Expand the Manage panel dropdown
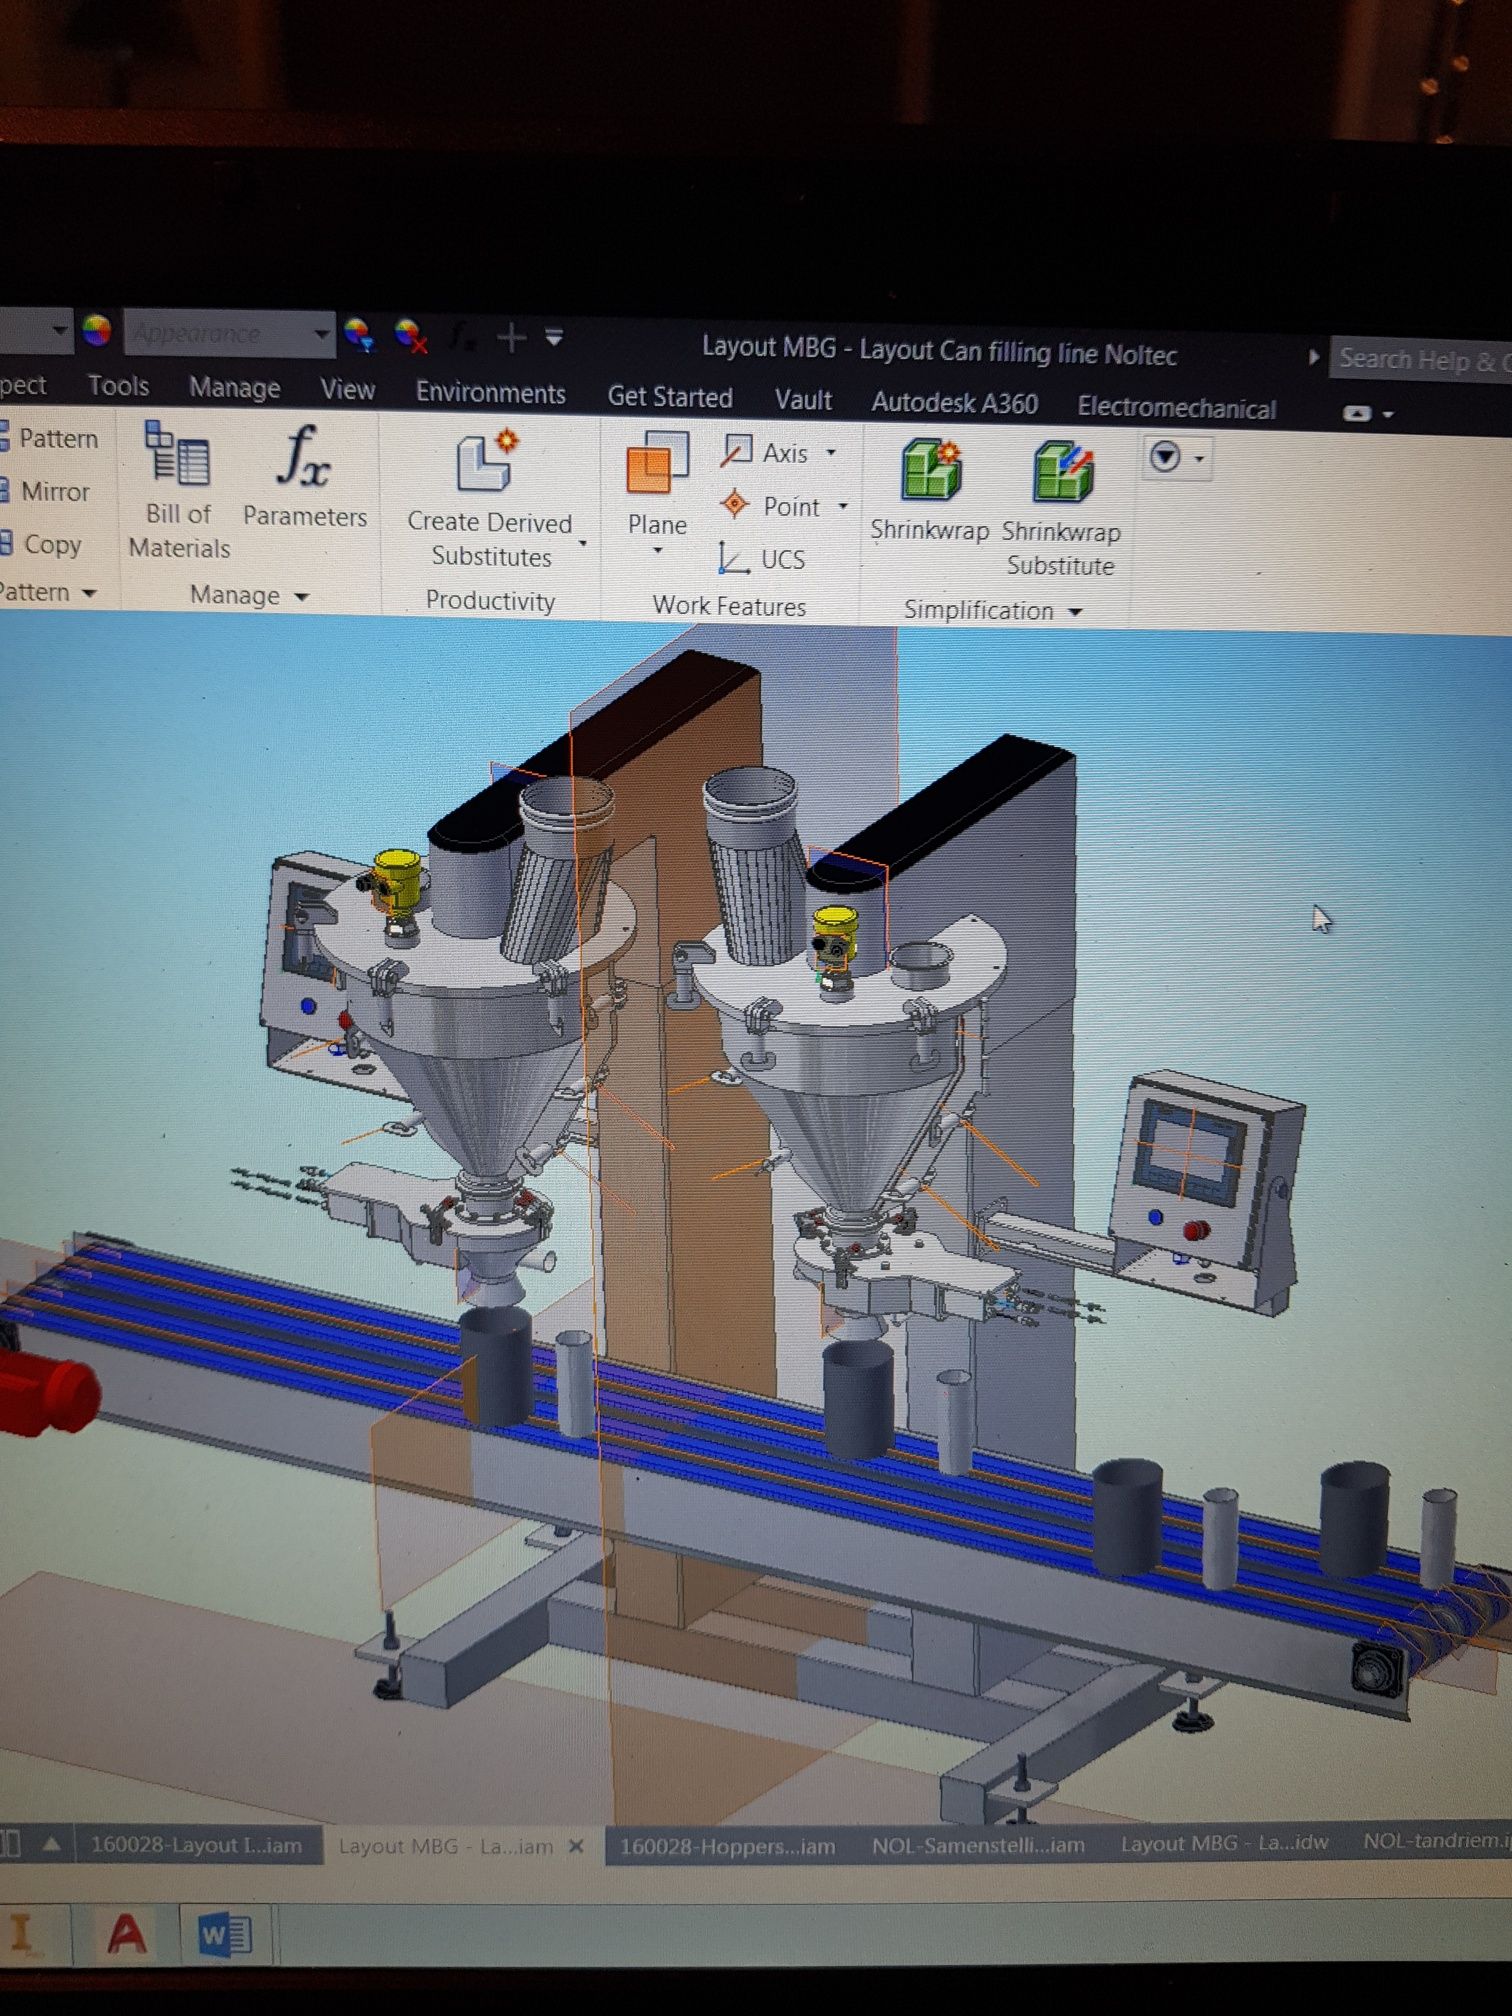 [301, 597]
